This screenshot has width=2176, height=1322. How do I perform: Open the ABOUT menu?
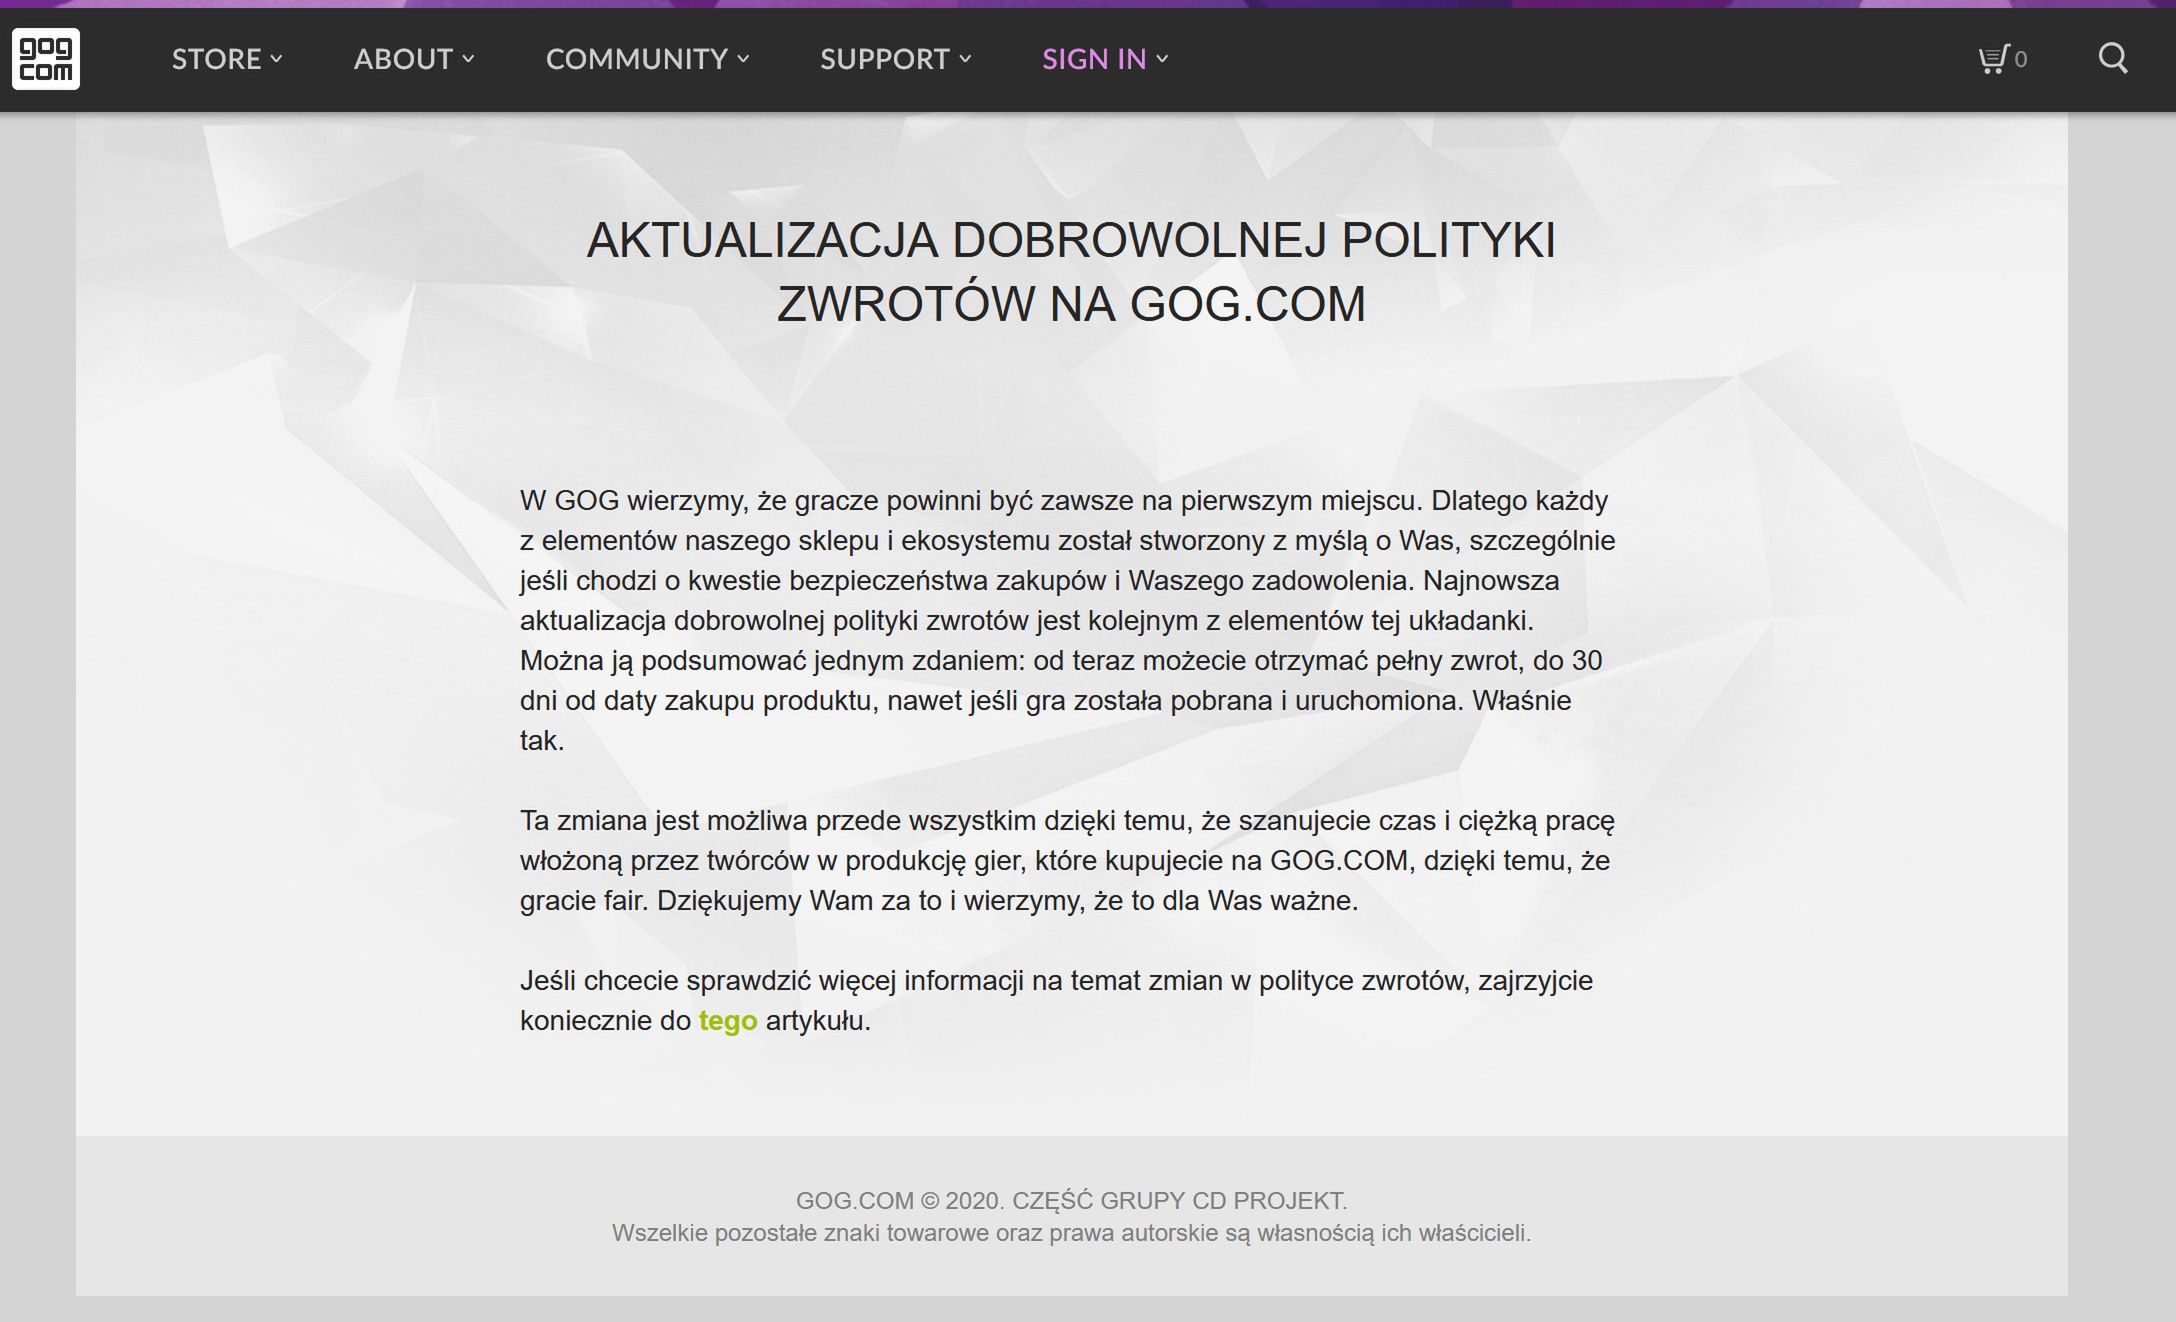pos(414,59)
